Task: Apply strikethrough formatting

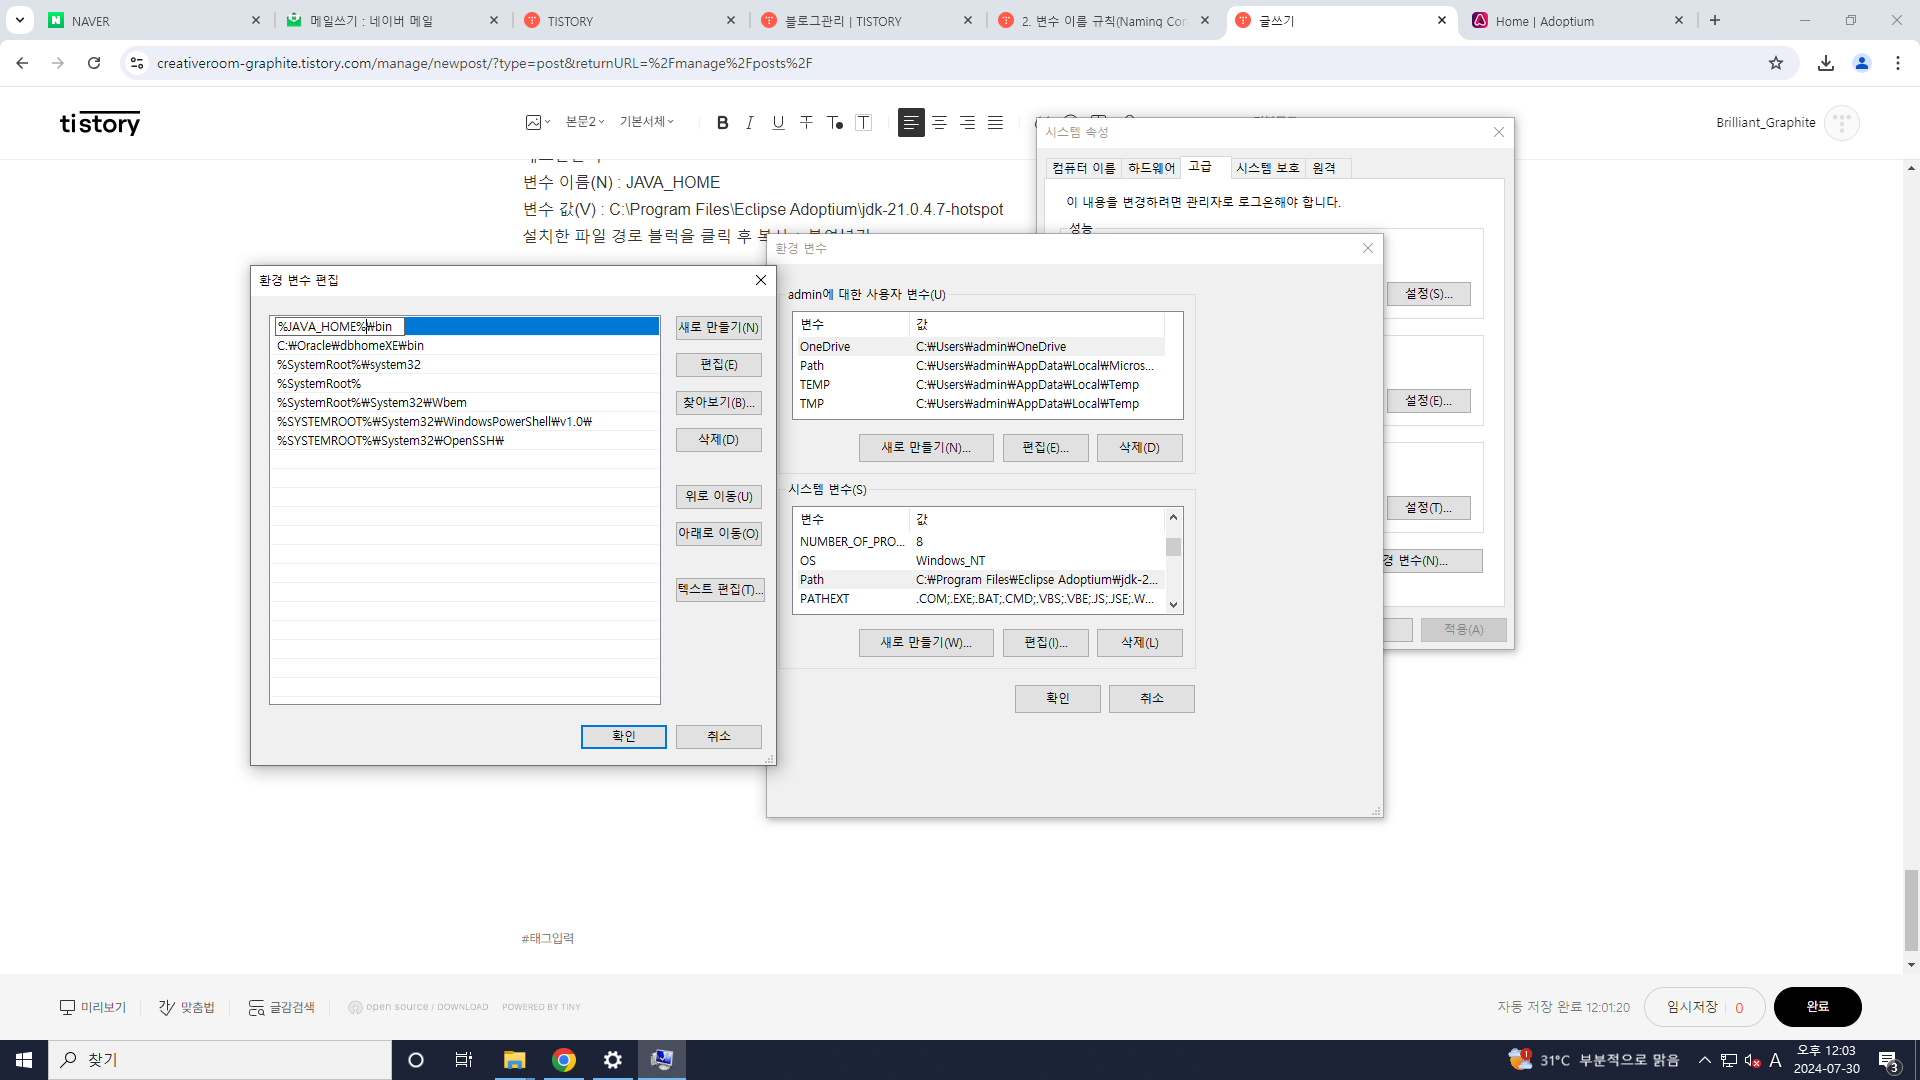Action: pos(806,123)
